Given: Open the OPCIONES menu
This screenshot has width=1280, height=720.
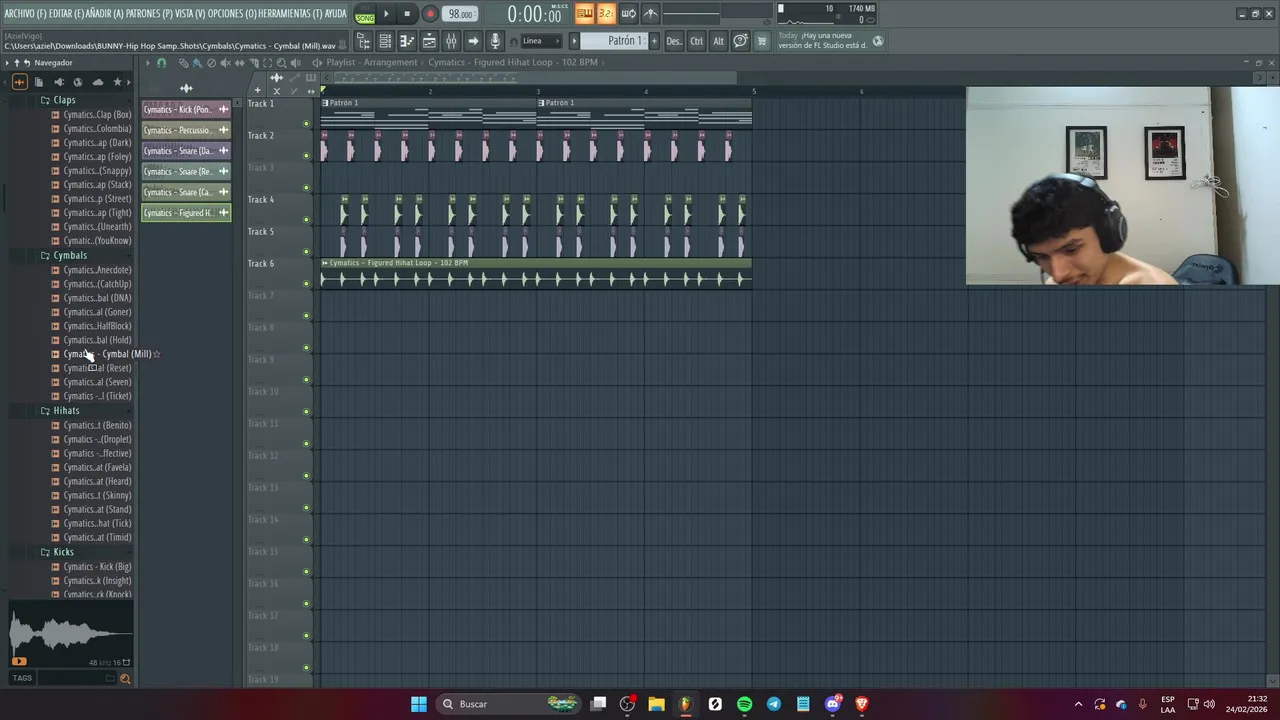Looking at the screenshot, I should [x=232, y=14].
